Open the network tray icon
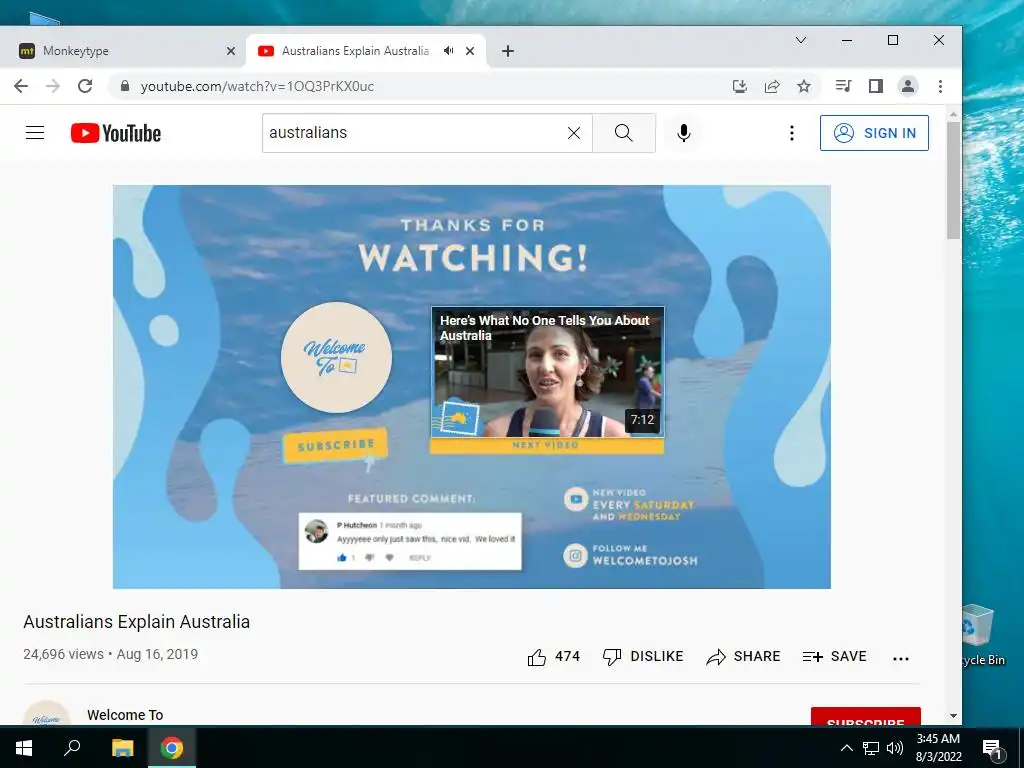 click(871, 748)
